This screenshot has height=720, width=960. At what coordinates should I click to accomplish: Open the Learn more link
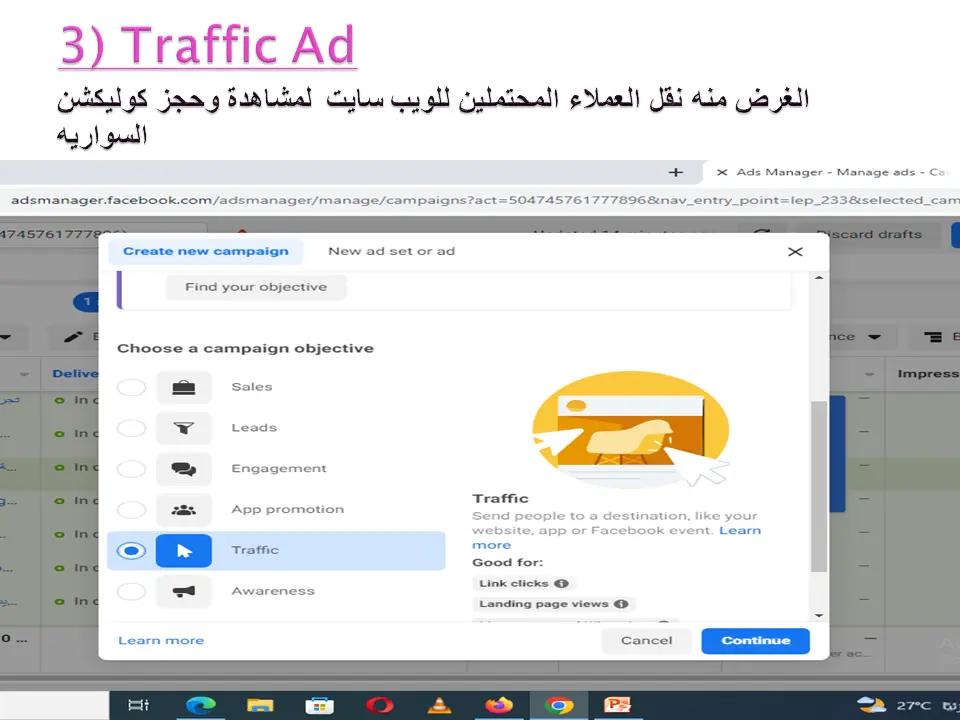click(x=161, y=640)
